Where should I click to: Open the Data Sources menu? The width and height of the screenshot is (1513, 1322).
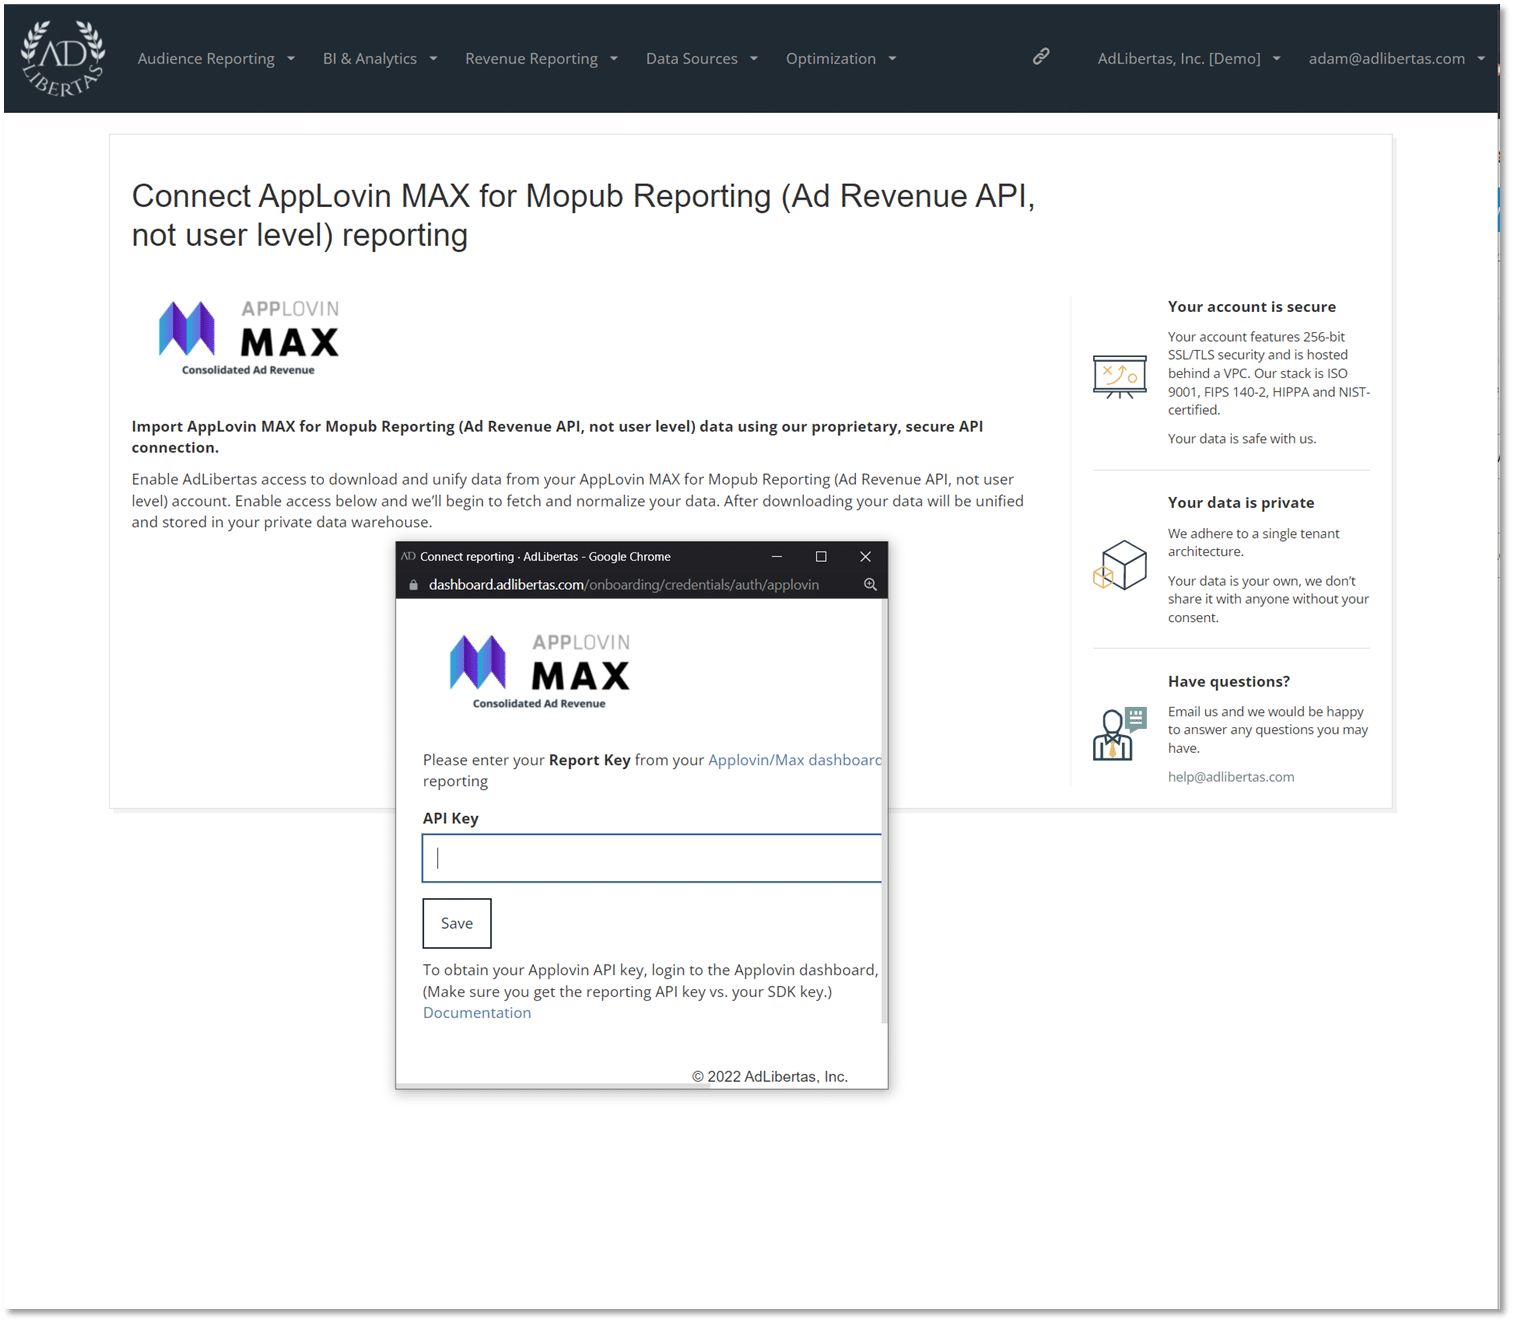(x=702, y=59)
